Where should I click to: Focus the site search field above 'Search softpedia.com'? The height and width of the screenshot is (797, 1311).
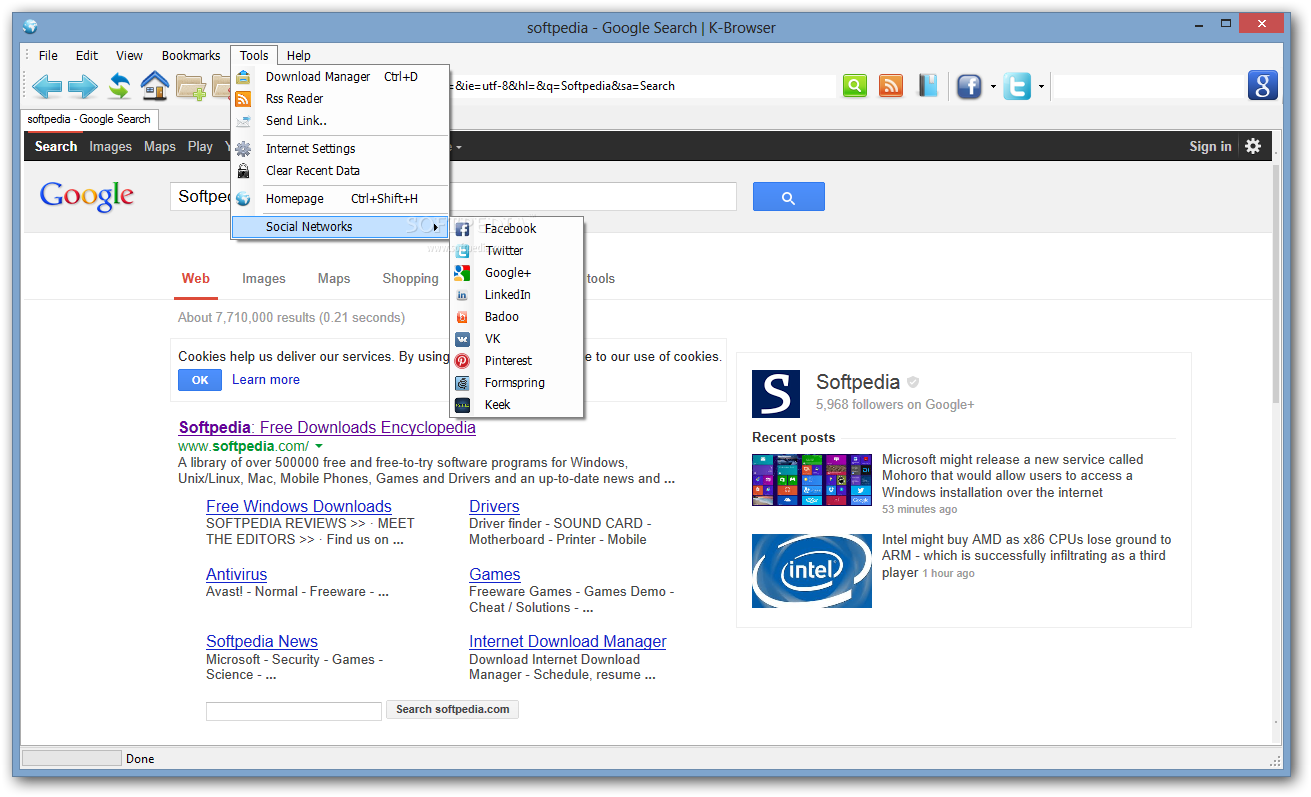tap(294, 711)
